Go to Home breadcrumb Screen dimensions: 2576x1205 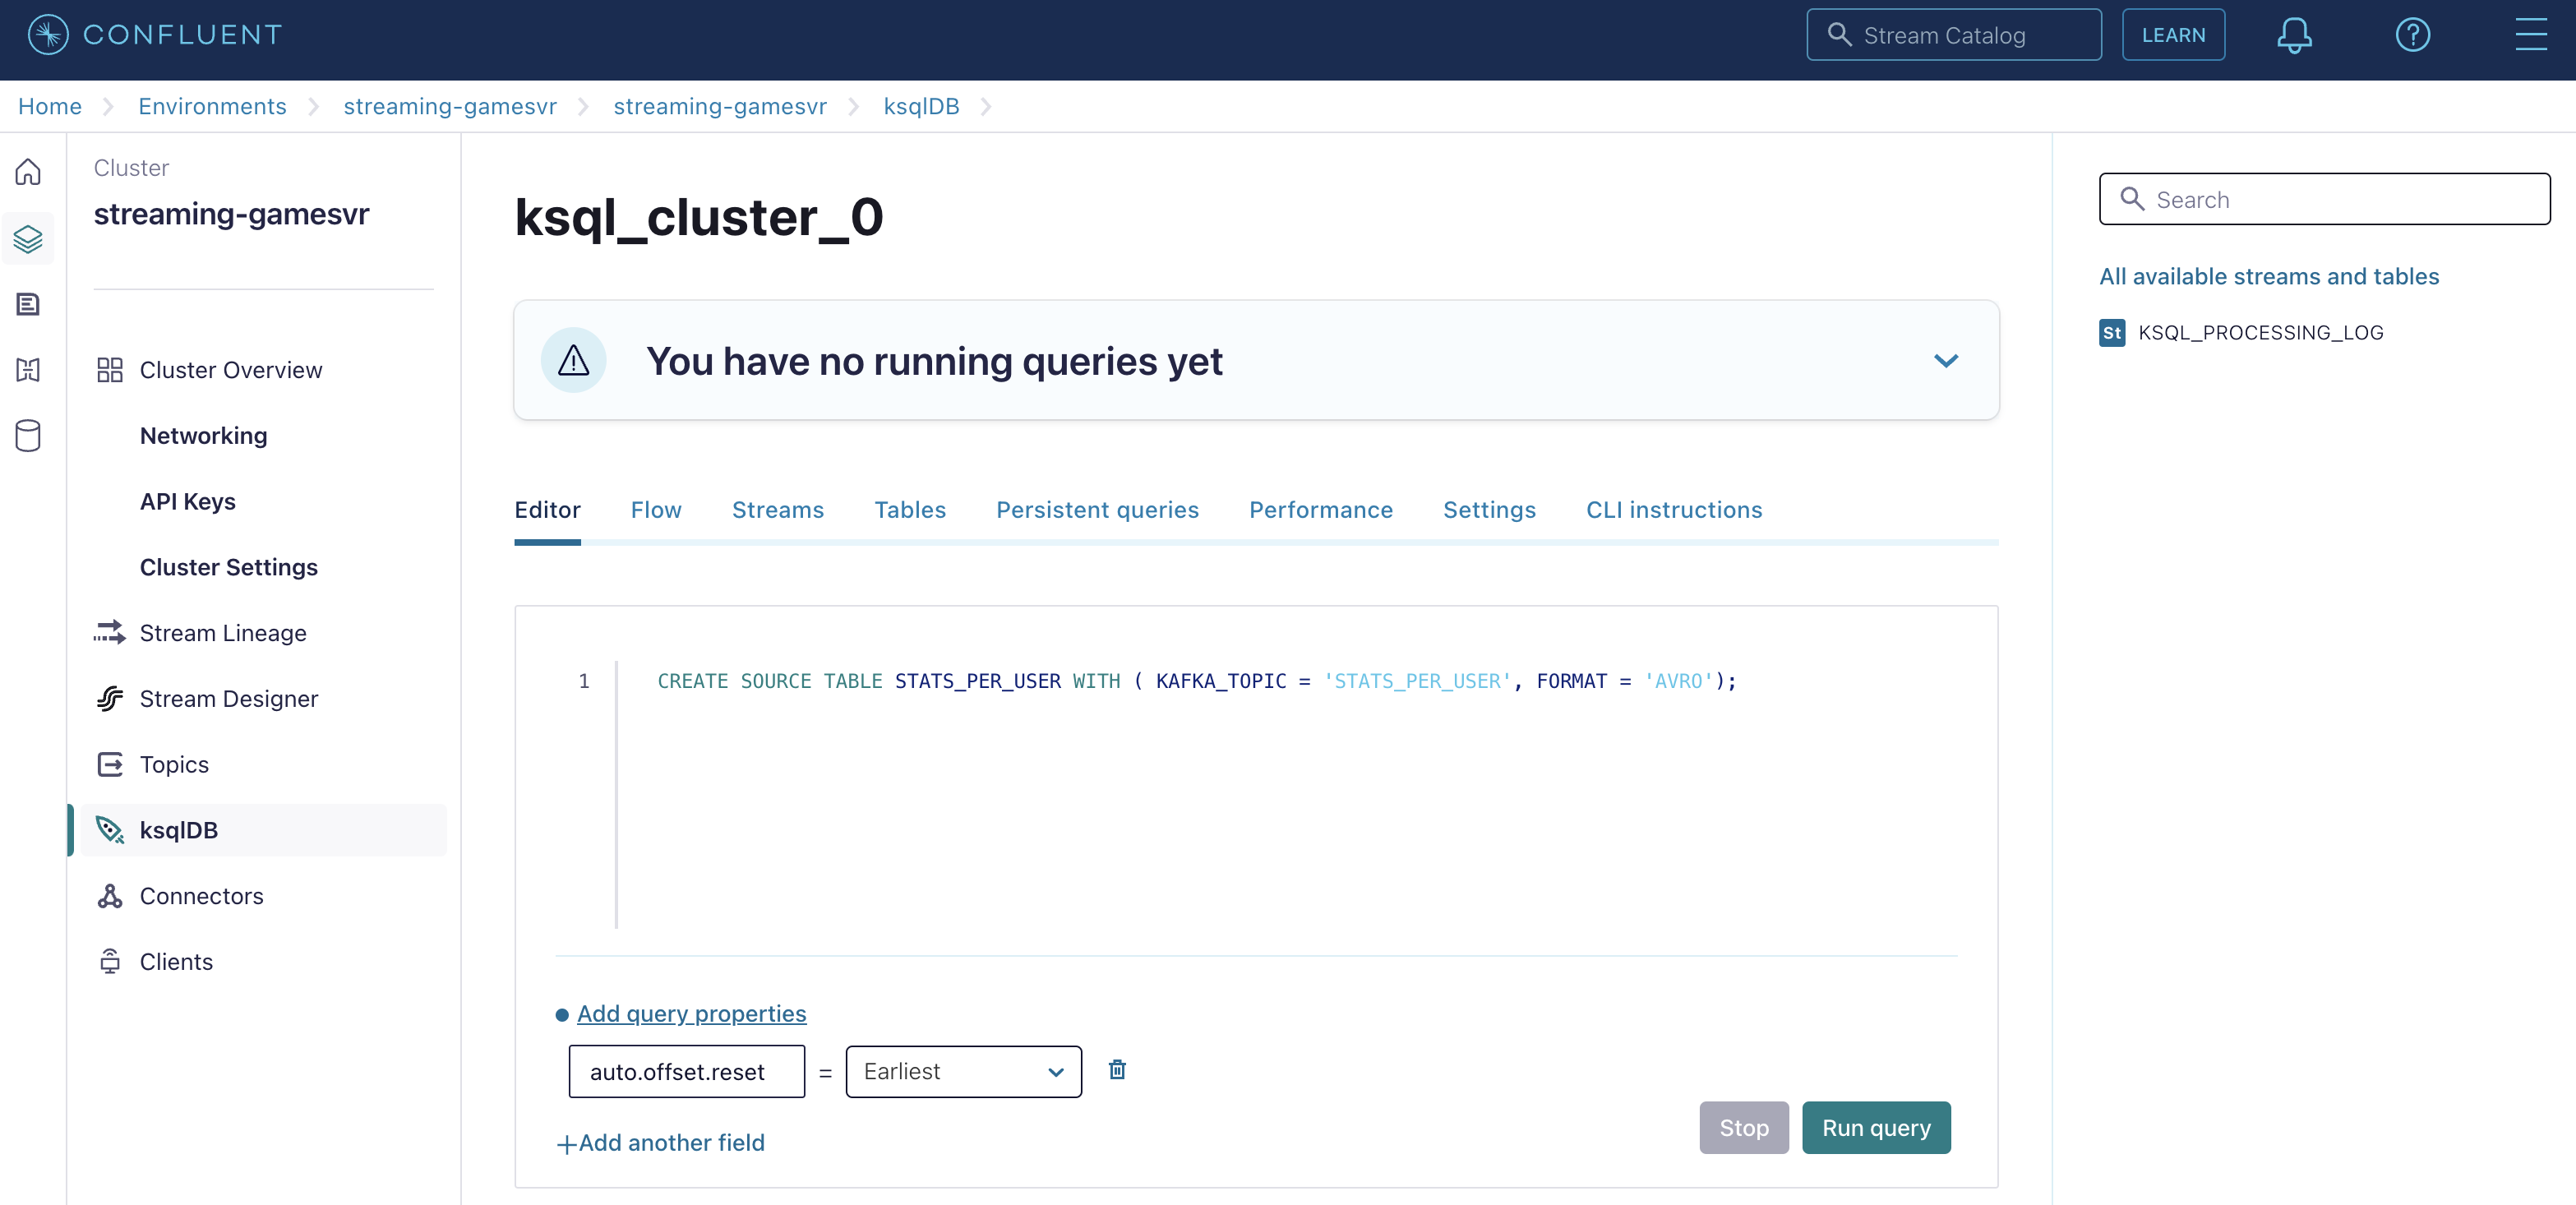pos(50,107)
